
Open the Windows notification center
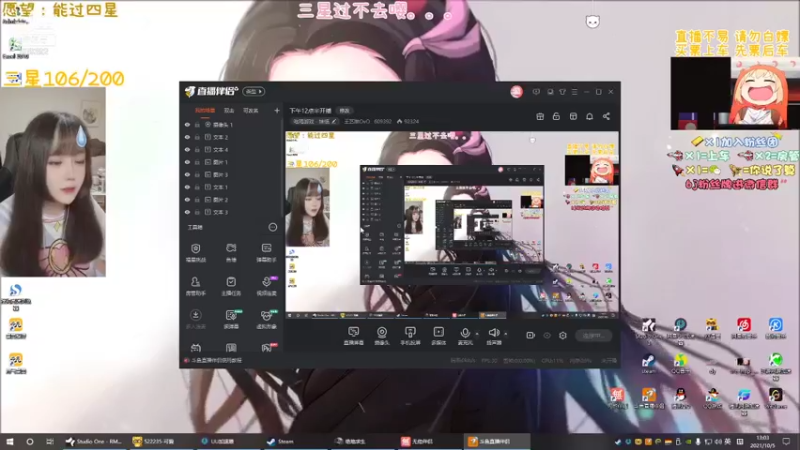point(786,441)
